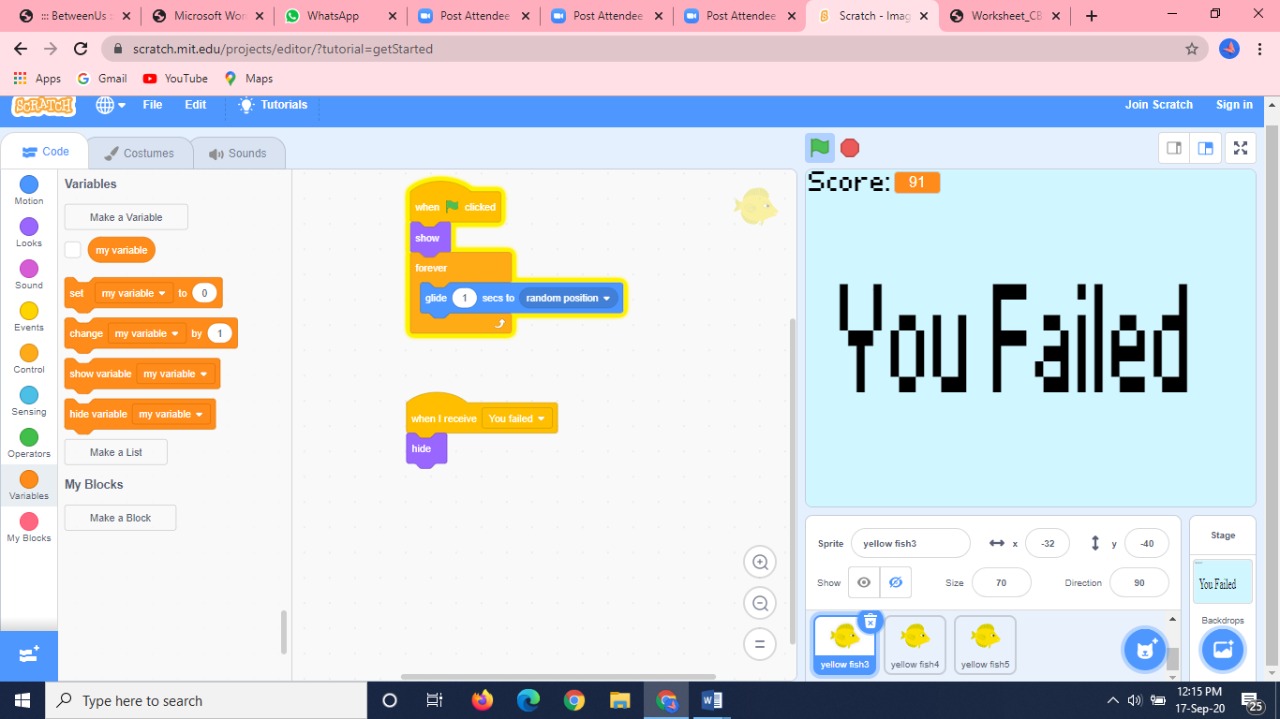This screenshot has width=1280, height=719.
Task: Check the my variable checkbox
Action: tap(73, 250)
